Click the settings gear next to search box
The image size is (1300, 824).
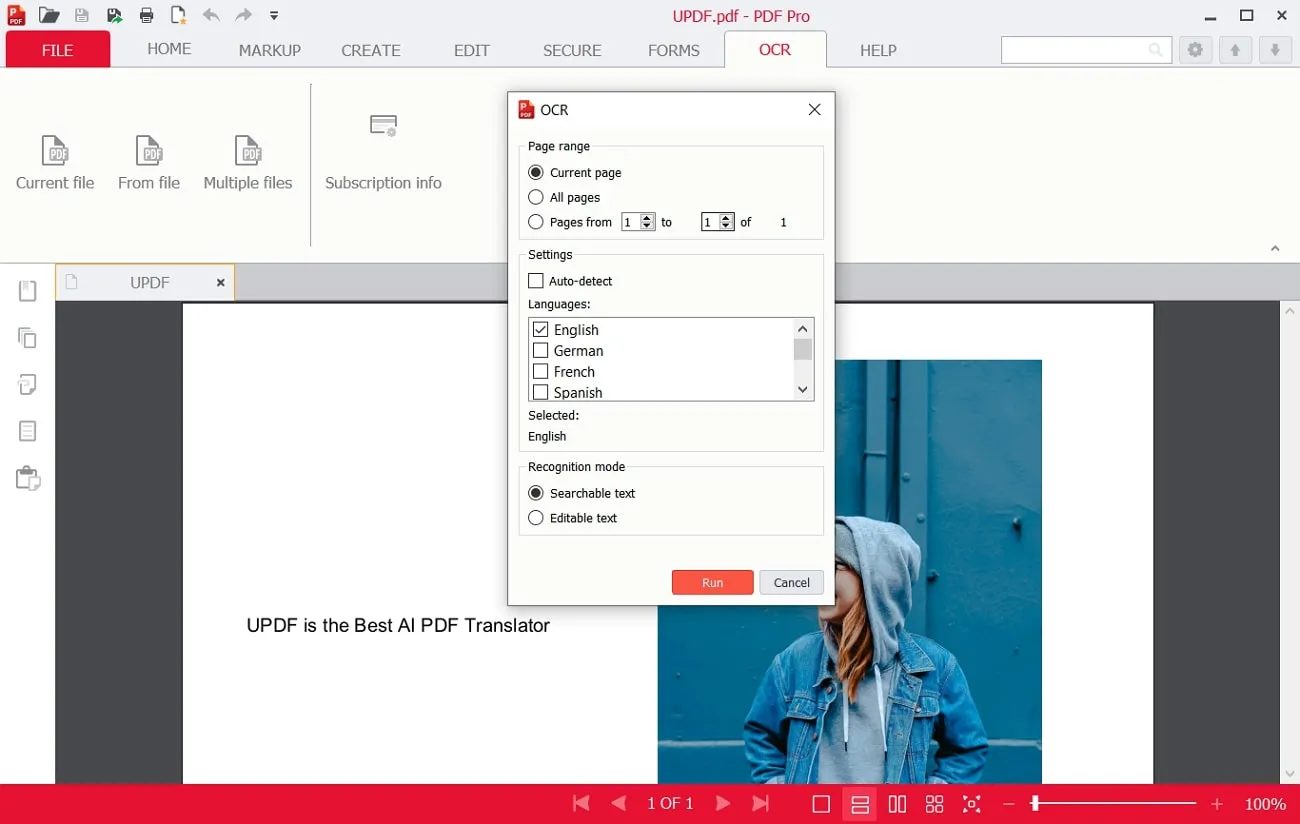(1195, 50)
